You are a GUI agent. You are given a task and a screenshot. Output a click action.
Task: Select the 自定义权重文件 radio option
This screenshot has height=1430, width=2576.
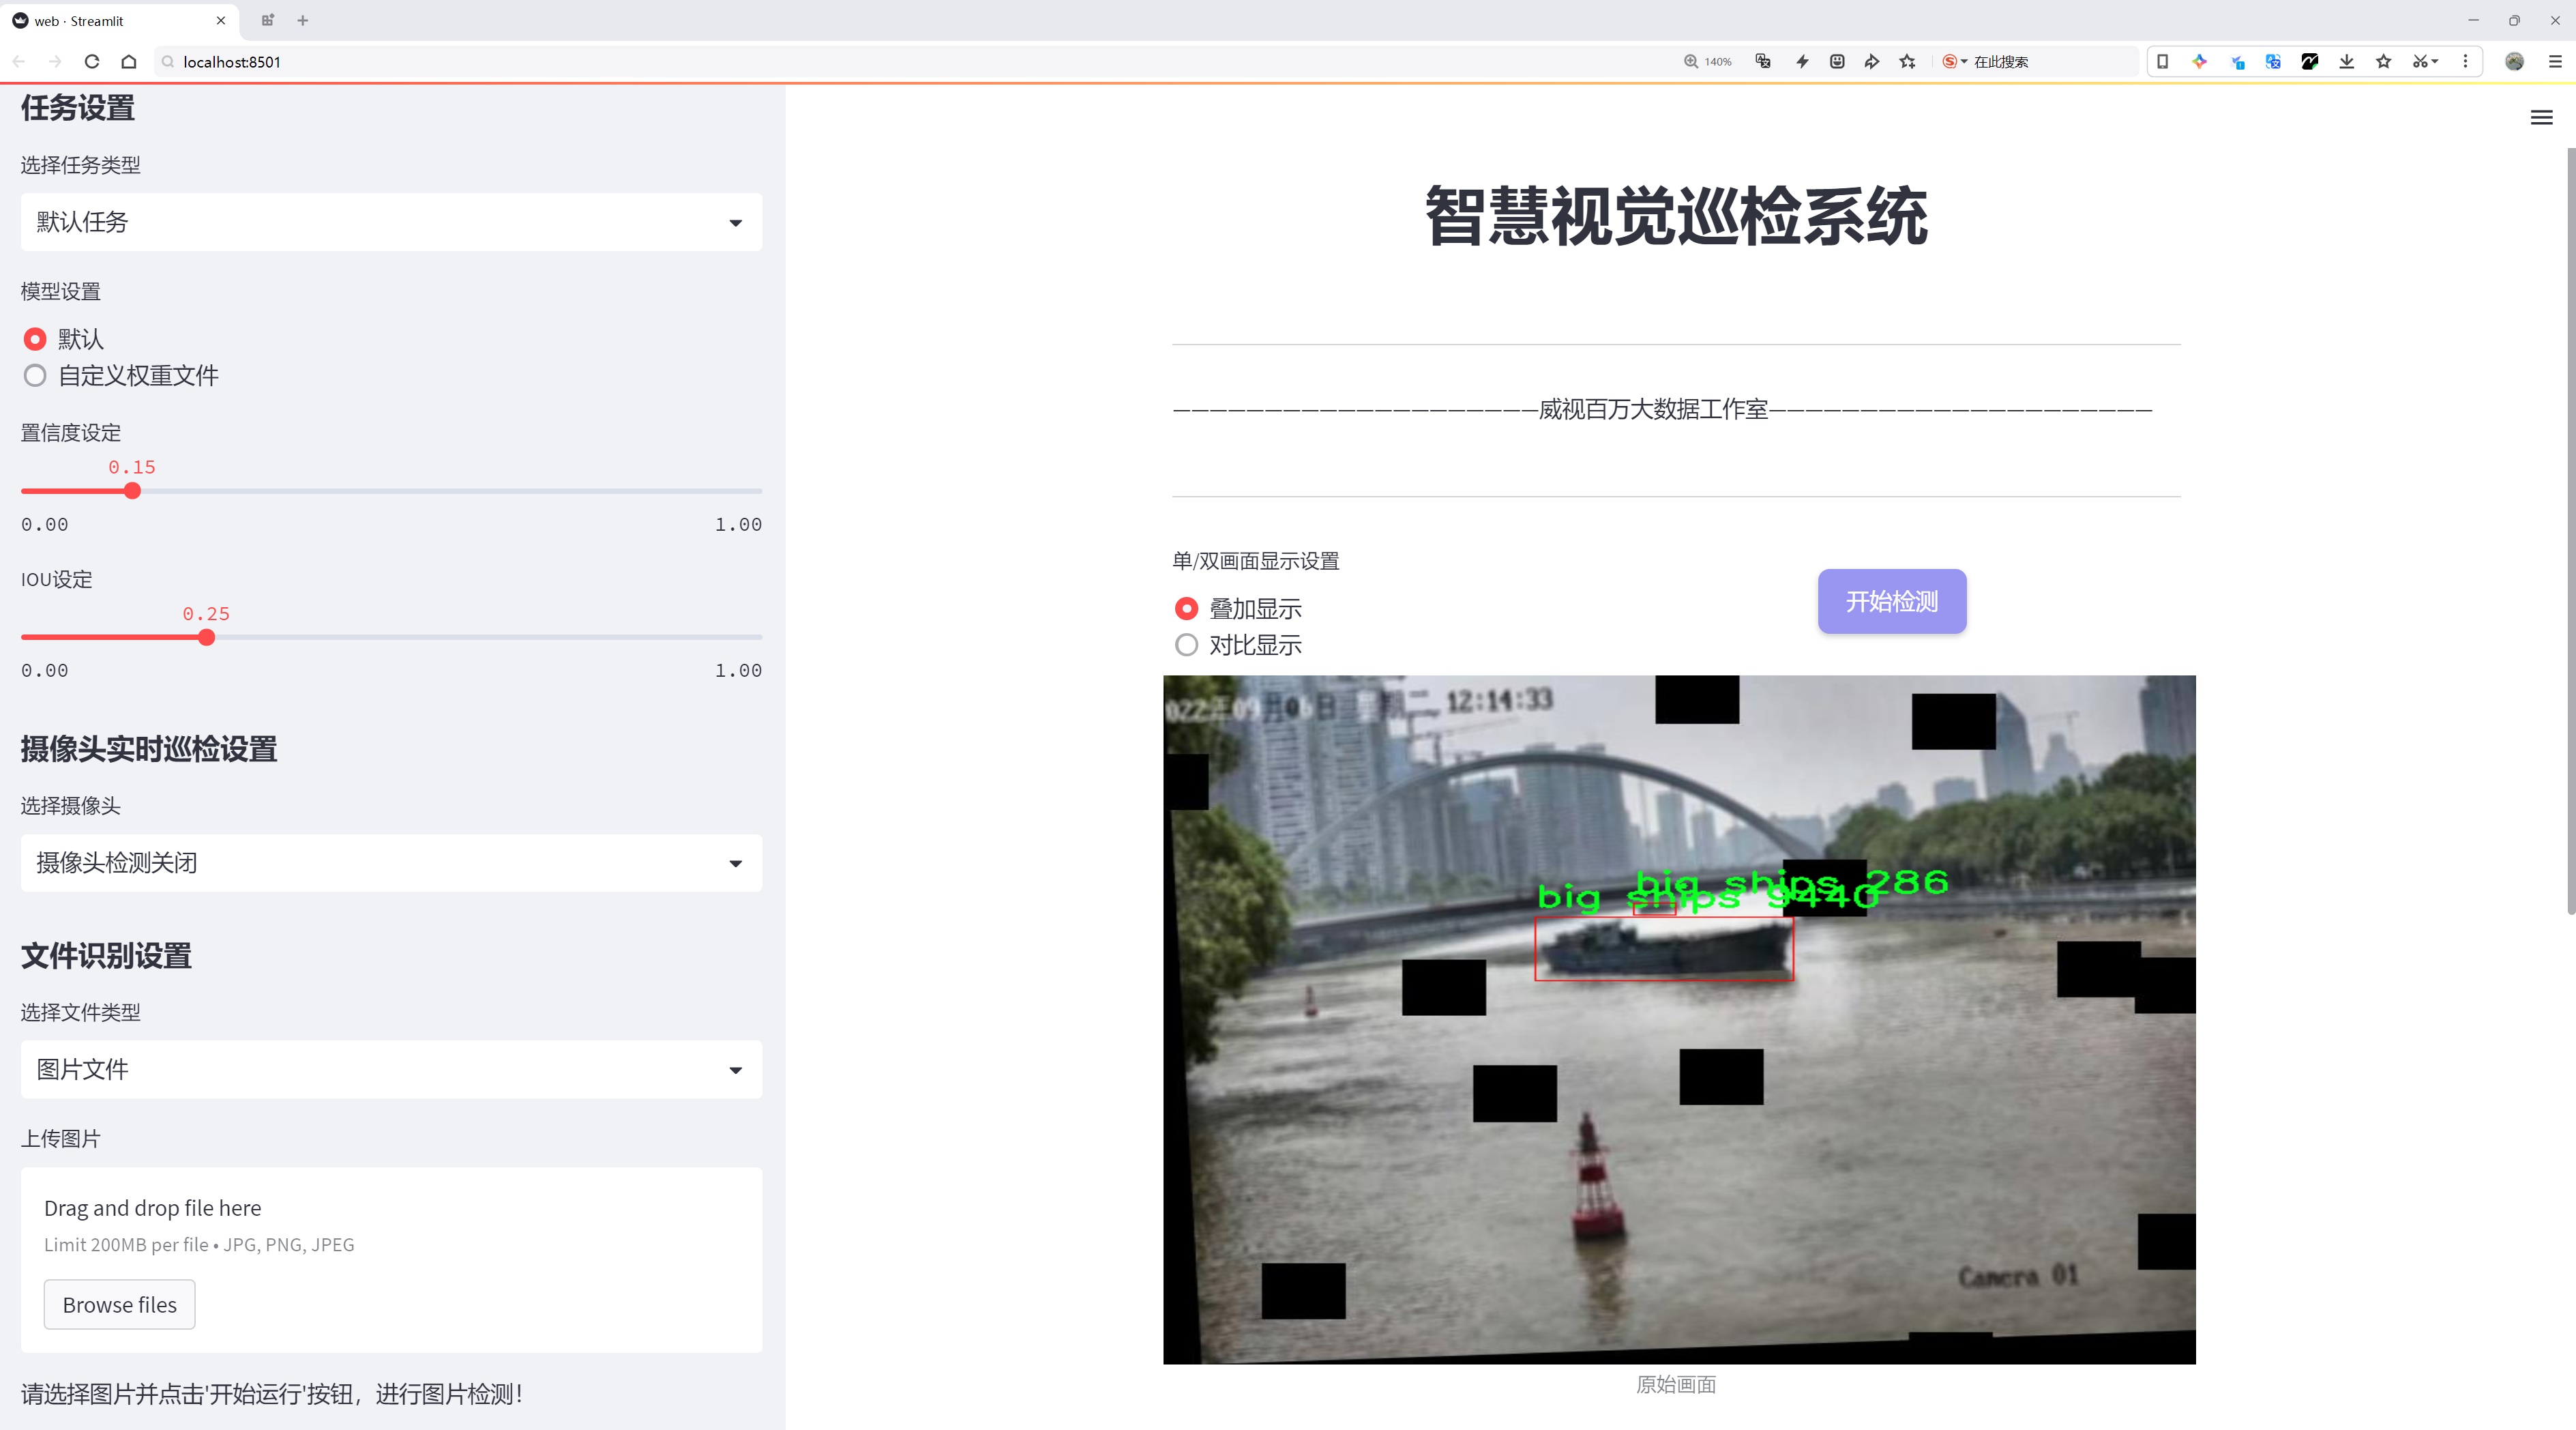pos(35,376)
